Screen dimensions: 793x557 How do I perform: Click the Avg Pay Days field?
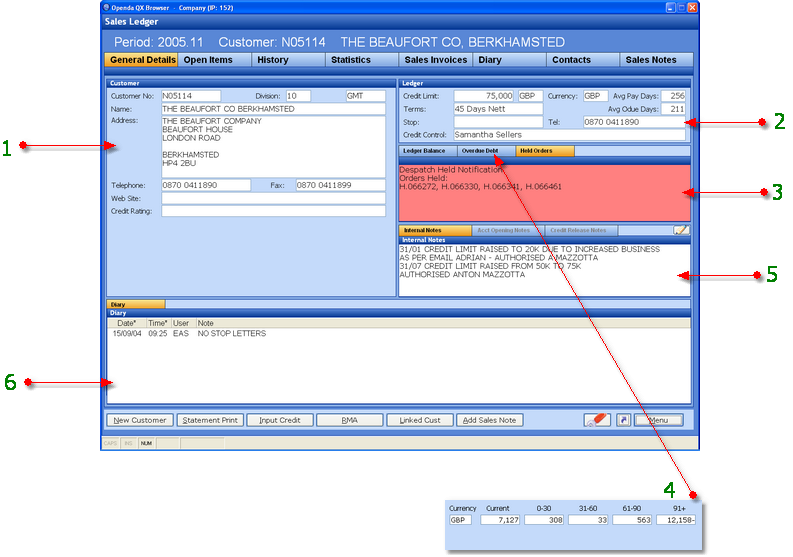(673, 96)
